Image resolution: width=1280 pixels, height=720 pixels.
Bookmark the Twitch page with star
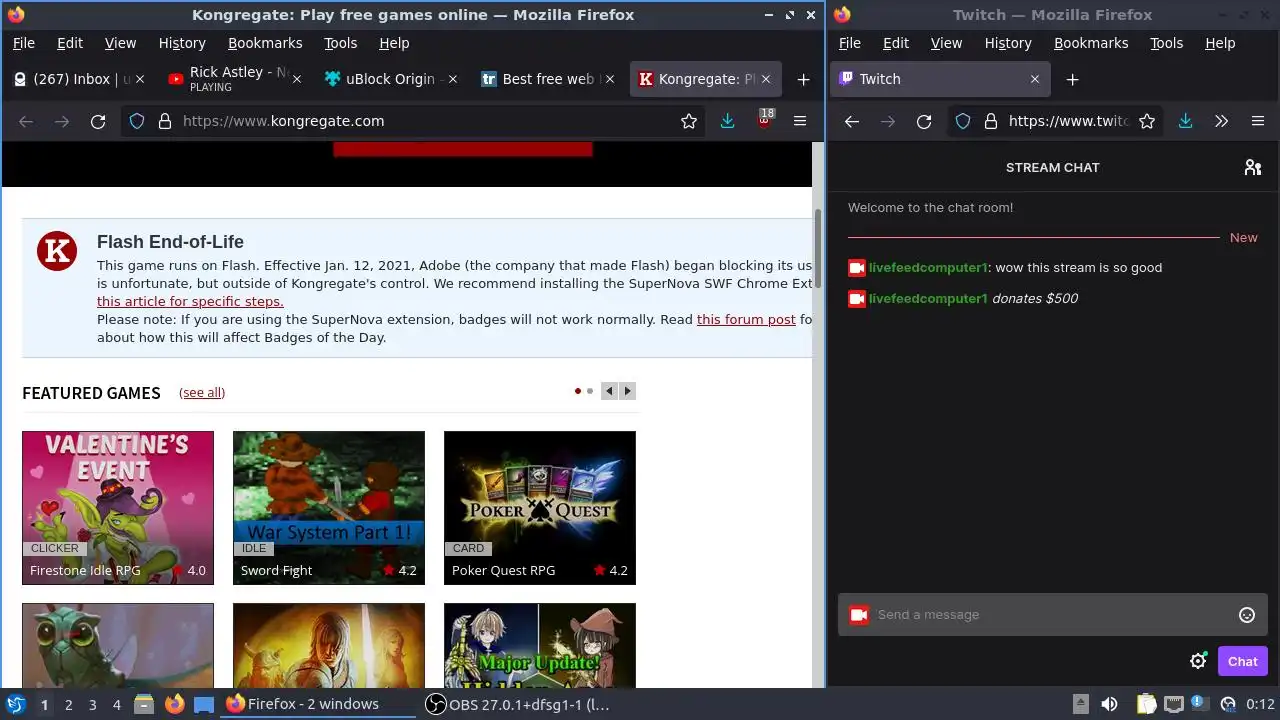1147,121
